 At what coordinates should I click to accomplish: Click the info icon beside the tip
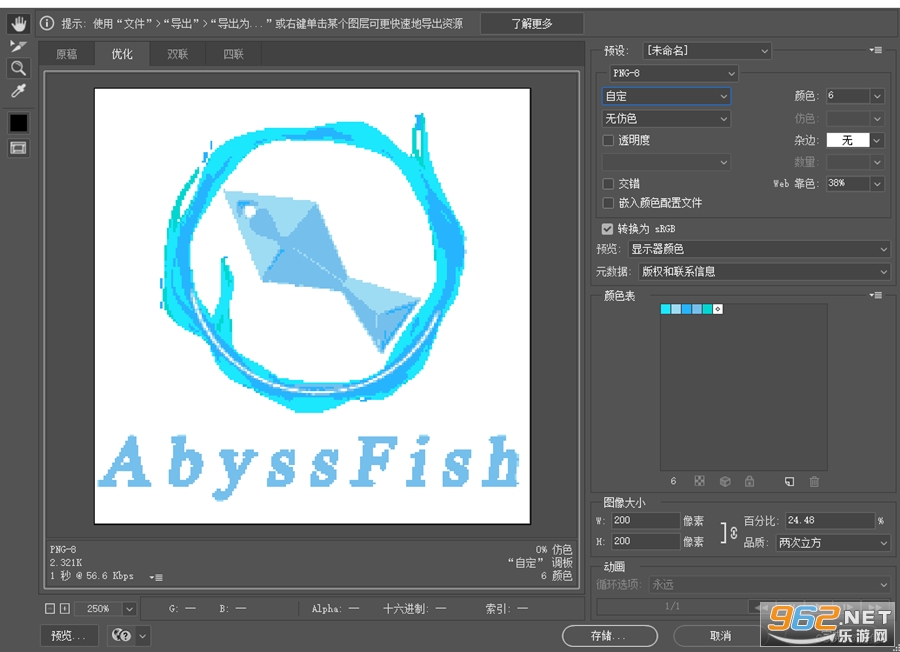pyautogui.click(x=47, y=23)
